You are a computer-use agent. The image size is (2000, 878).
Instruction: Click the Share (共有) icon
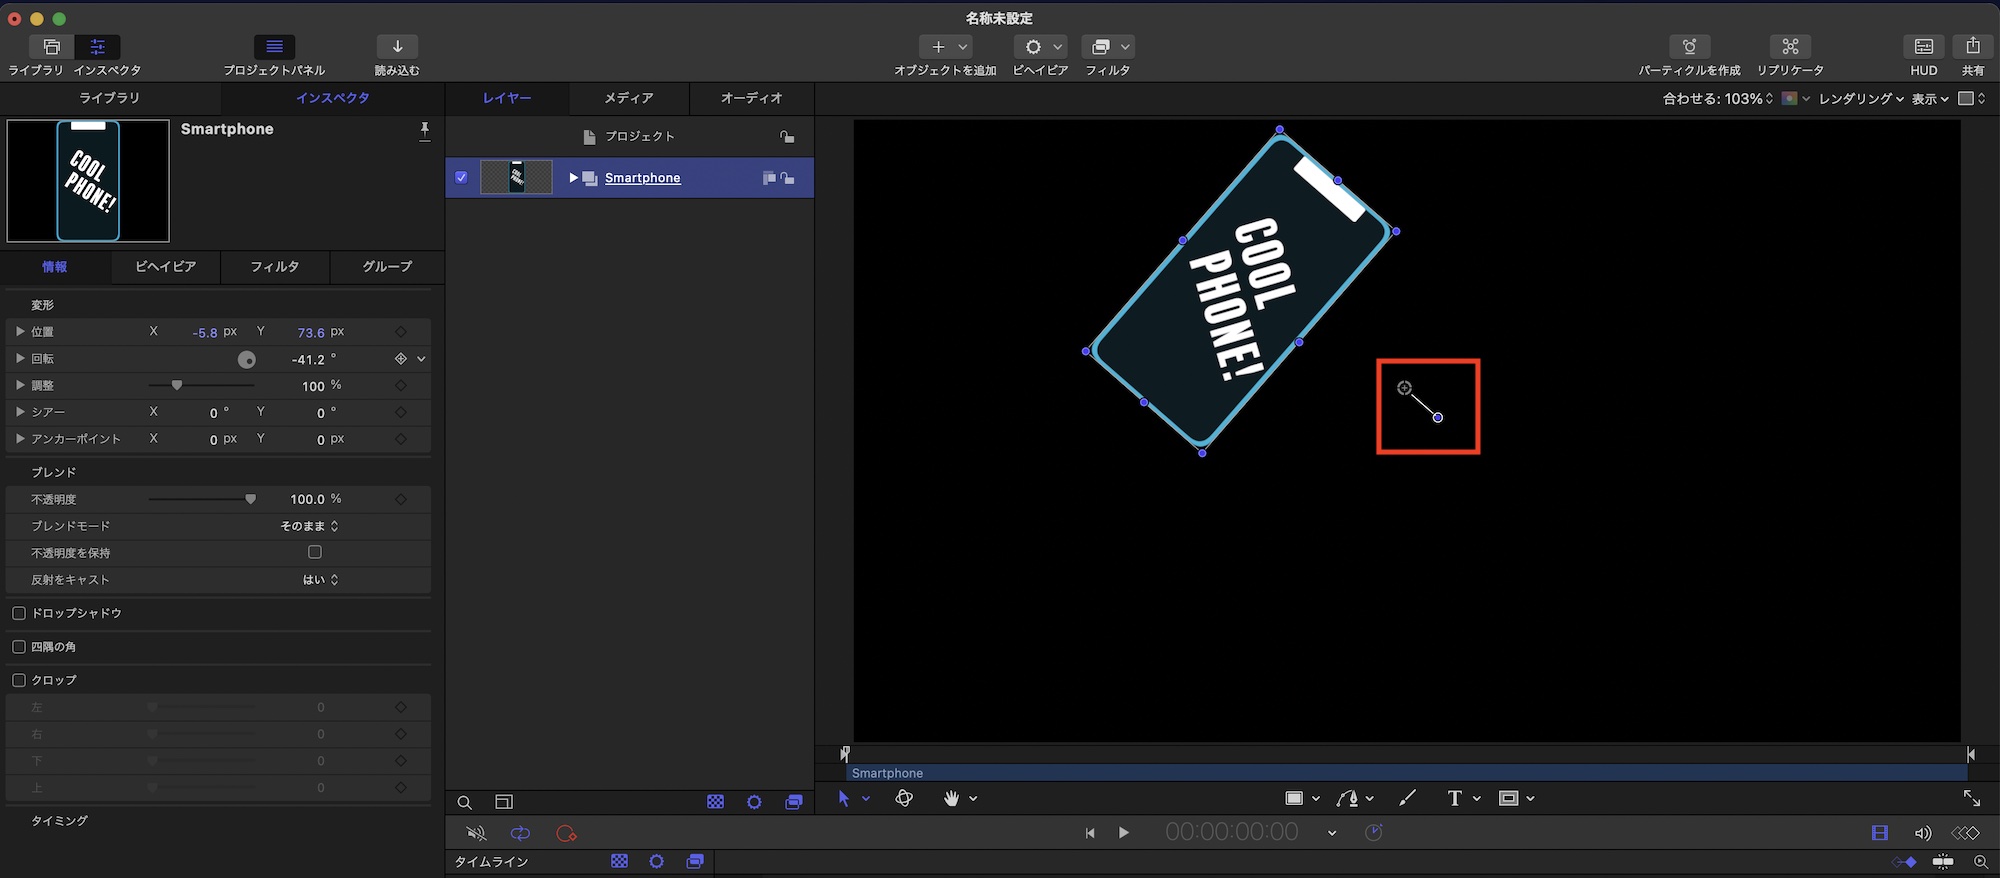1972,47
